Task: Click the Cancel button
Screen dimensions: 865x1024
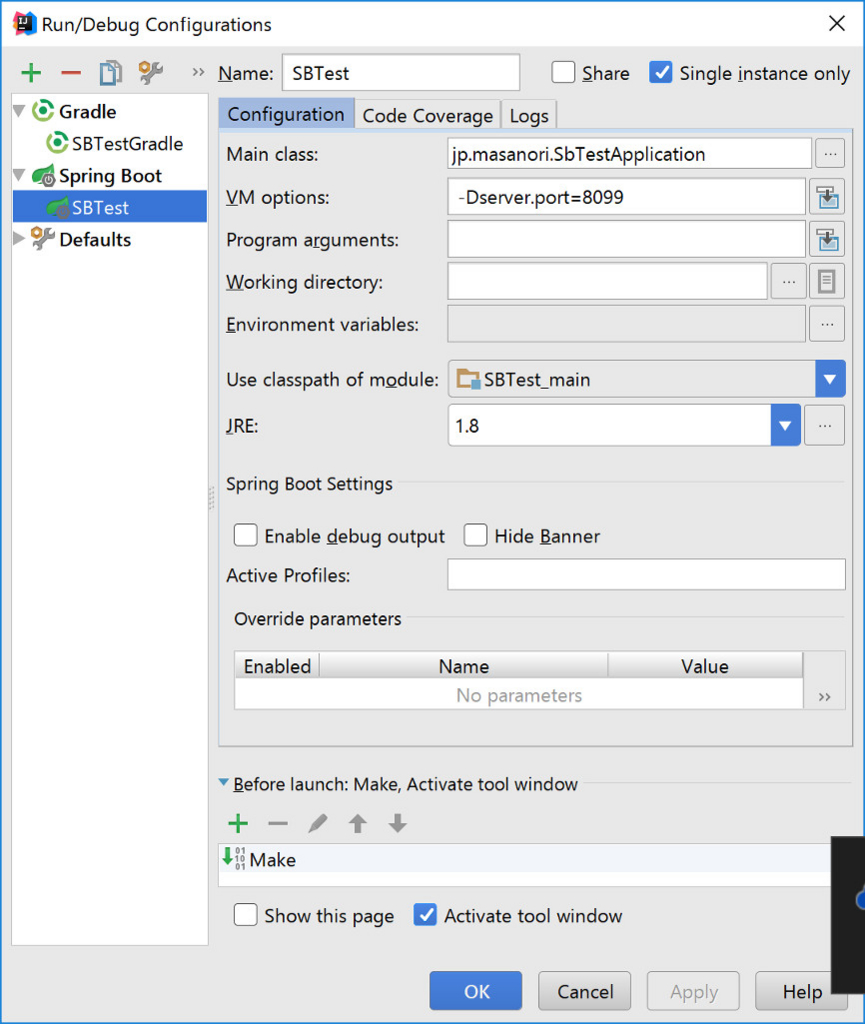Action: pyautogui.click(x=585, y=991)
